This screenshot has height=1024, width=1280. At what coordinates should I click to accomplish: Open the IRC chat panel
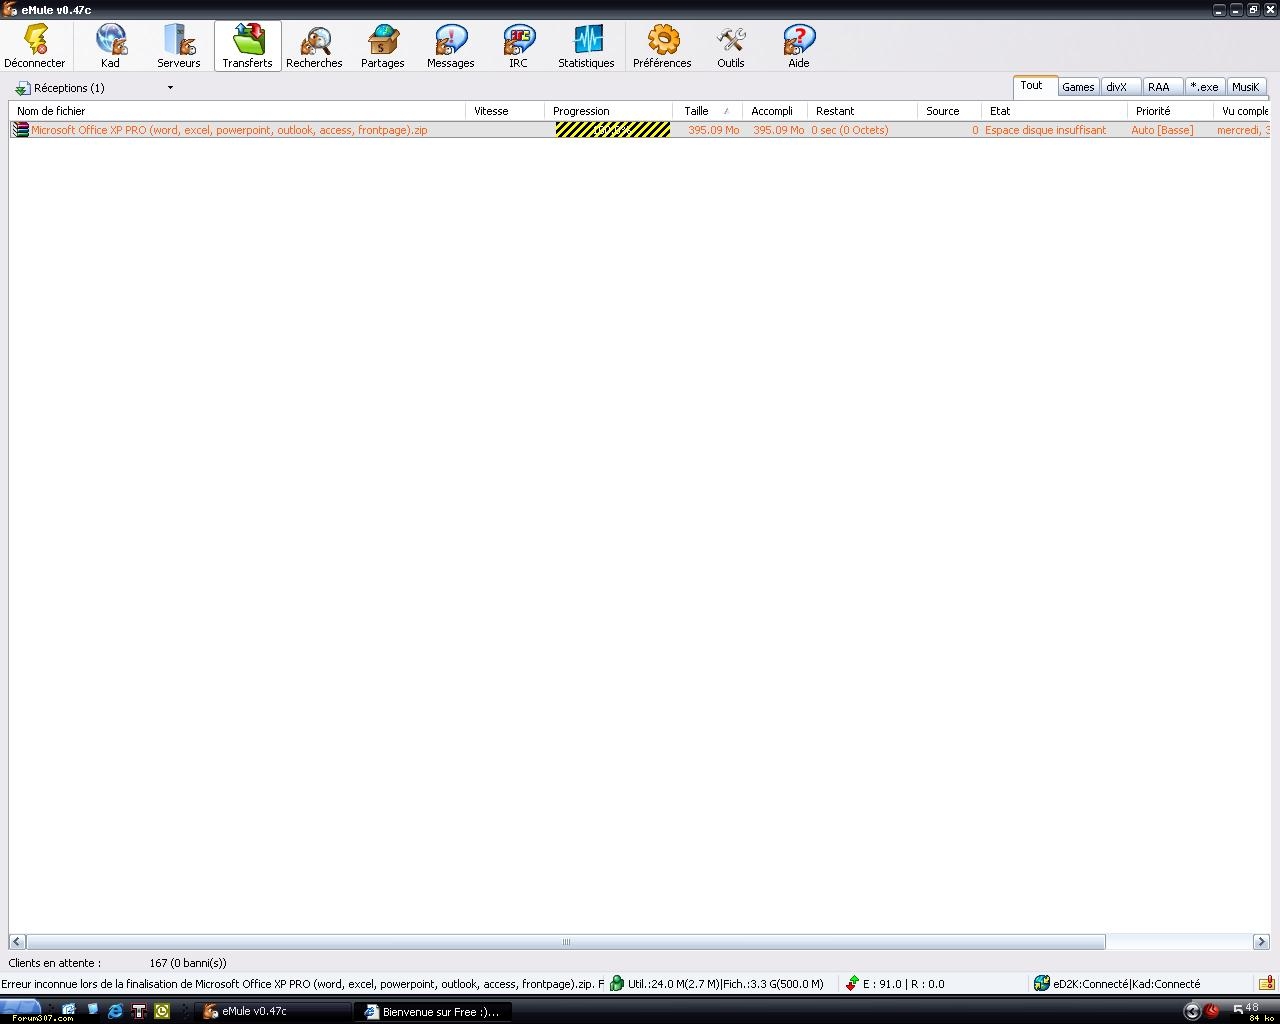[518, 46]
